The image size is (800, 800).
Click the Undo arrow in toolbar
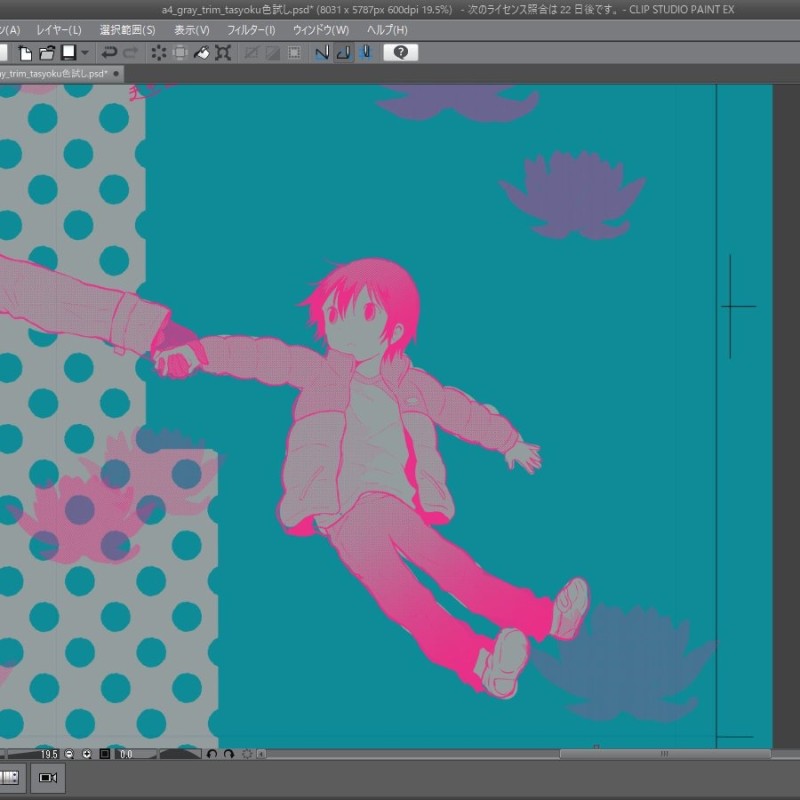[x=109, y=52]
